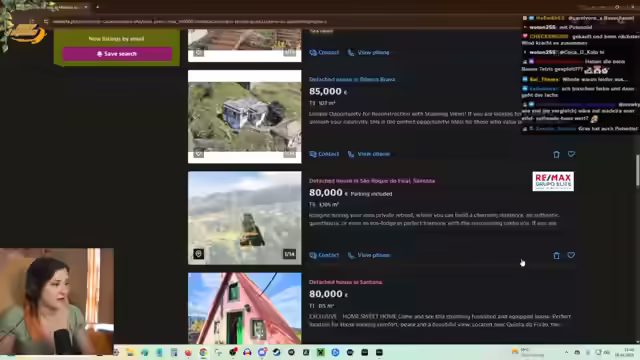Discard the 85,000 € listing with trash icon
The height and width of the screenshot is (360, 640).
pos(556,154)
